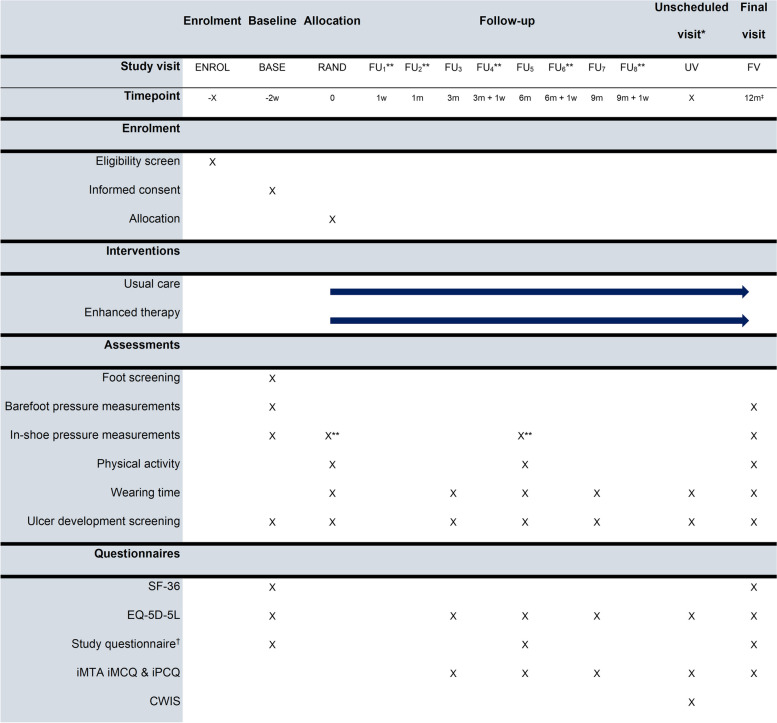Select the 'SF-36' row label
Screen dimensions: 777x723
tap(164, 586)
